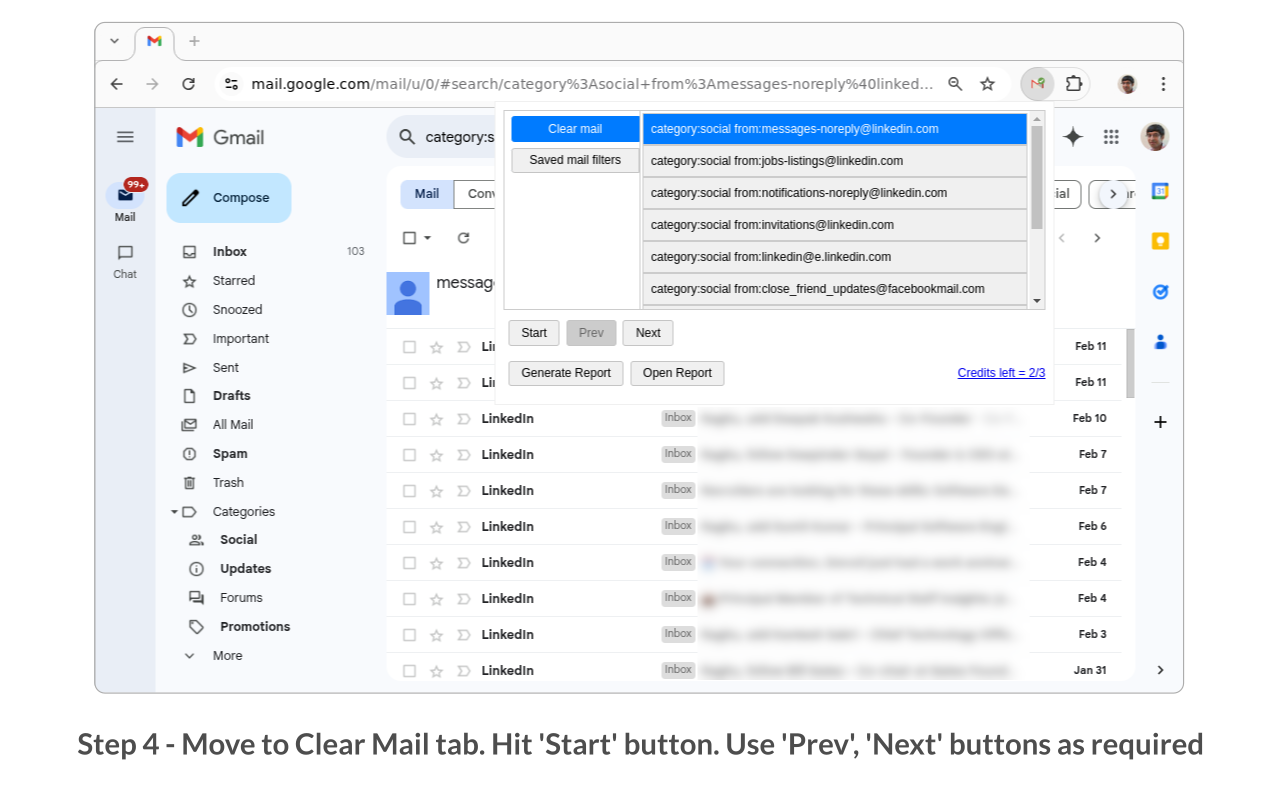The image size is (1280, 800).
Task: Open the Extensions puzzle icon
Action: coord(1073,84)
